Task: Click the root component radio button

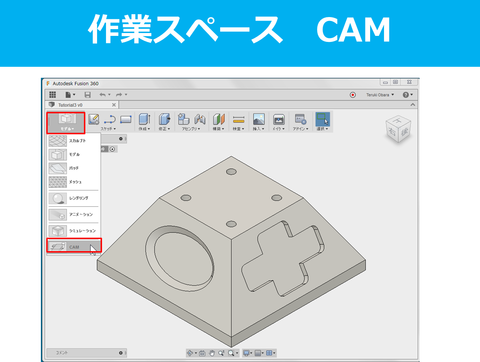Action: tap(112, 149)
